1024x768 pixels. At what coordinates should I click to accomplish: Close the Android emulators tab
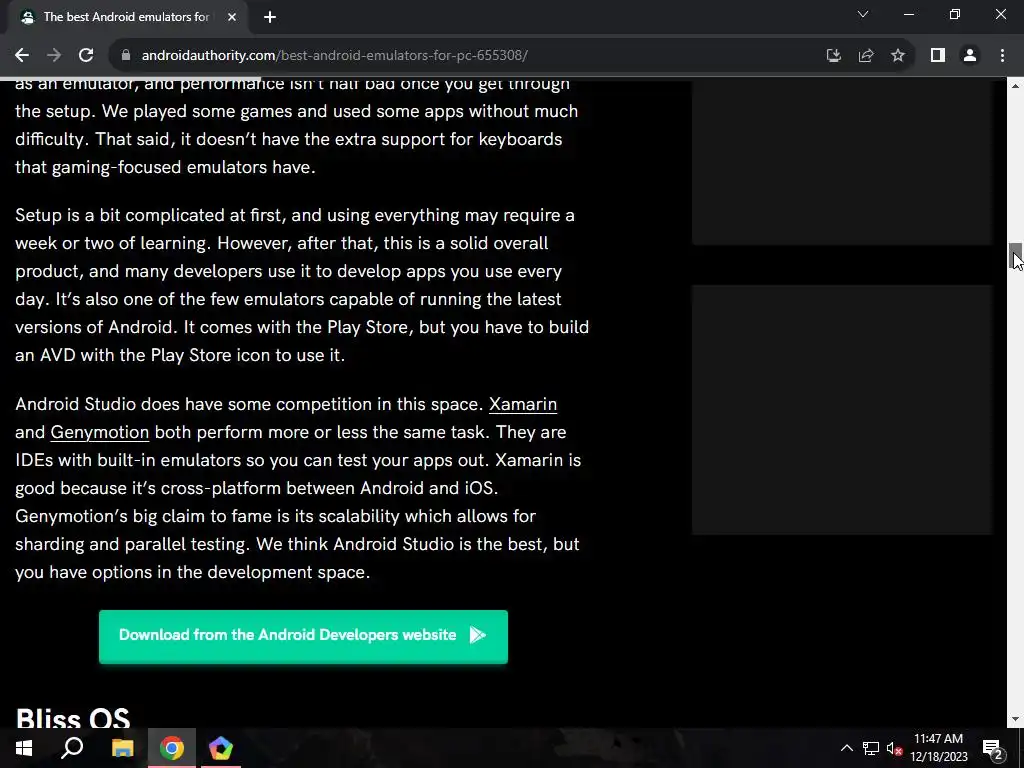click(x=232, y=18)
